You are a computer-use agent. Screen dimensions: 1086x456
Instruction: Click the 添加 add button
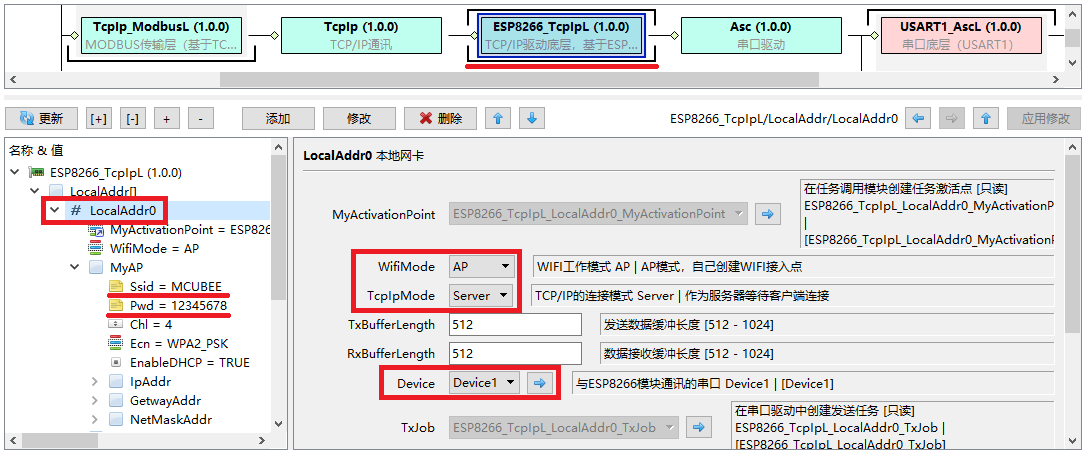click(x=277, y=118)
